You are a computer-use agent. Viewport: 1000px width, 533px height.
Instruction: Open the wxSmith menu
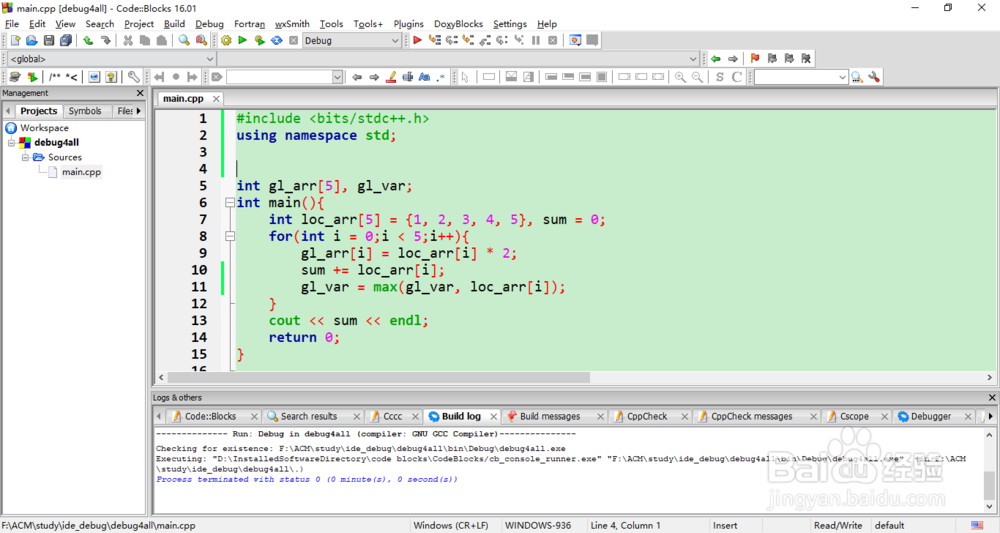coord(292,24)
